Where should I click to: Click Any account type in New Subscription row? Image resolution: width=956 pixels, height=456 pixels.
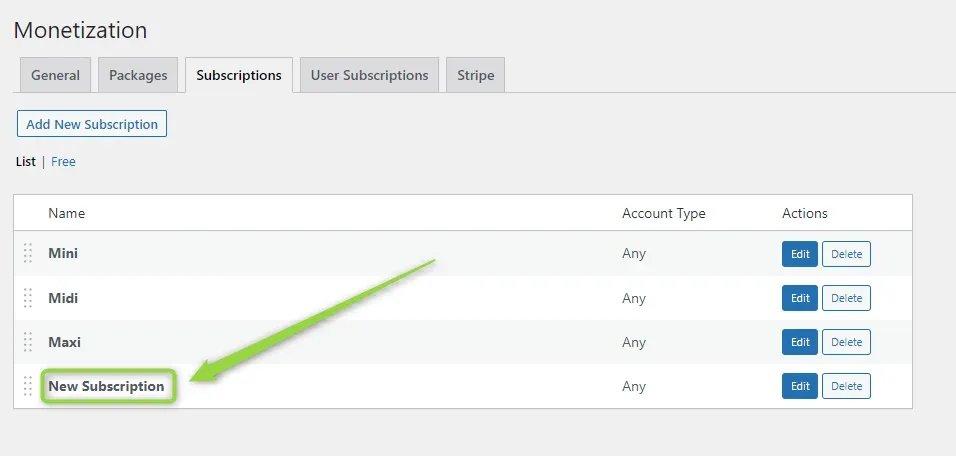[633, 386]
